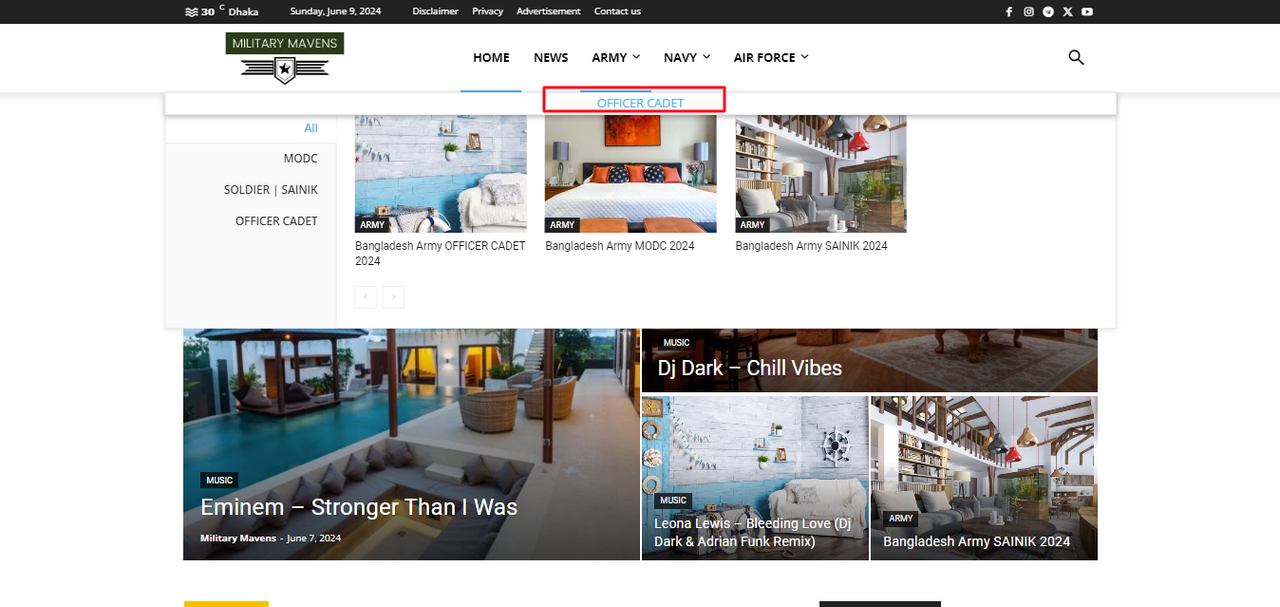The width and height of the screenshot is (1280, 607).
Task: Click ARMY tag on dropdown SAINIK thumbnail
Action: [x=752, y=225]
